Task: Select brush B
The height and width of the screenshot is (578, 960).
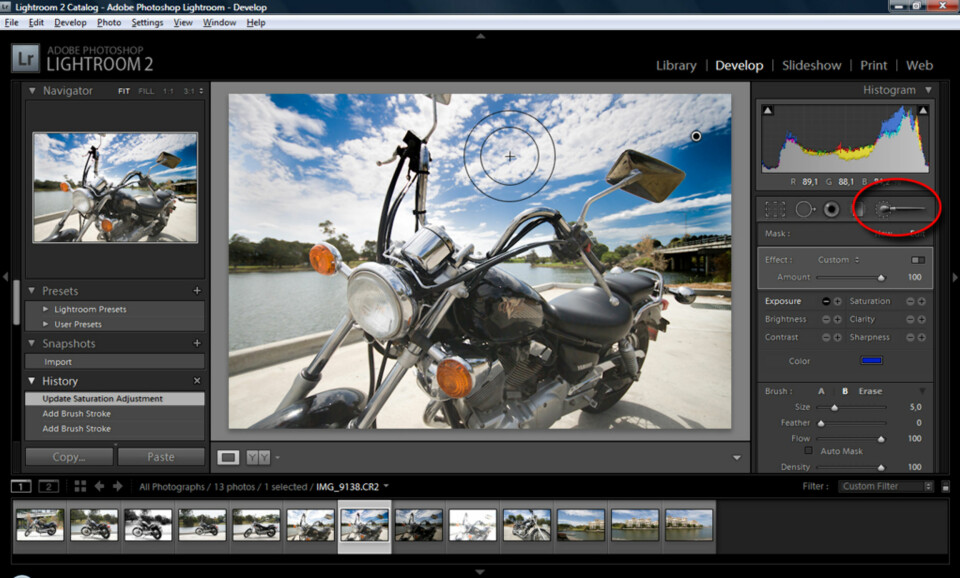Action: click(845, 391)
